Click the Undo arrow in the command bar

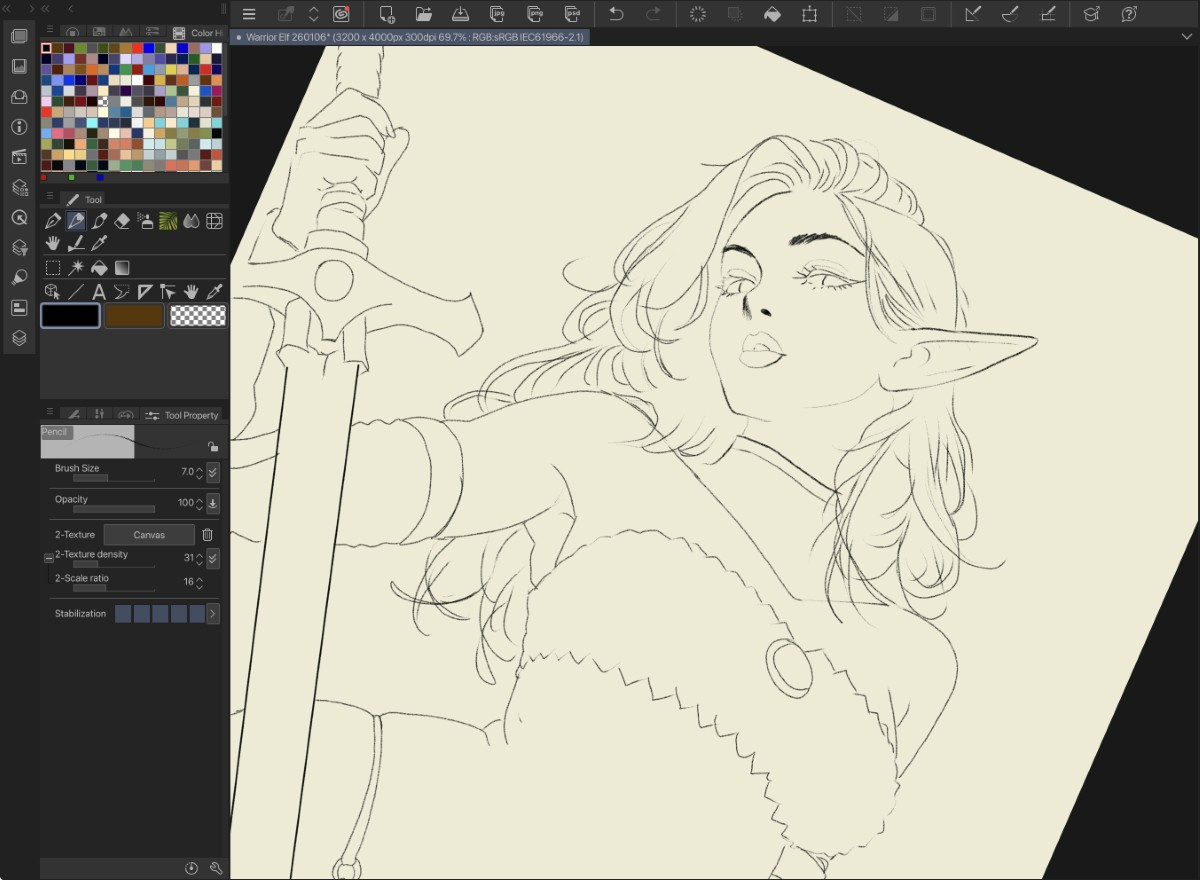616,14
